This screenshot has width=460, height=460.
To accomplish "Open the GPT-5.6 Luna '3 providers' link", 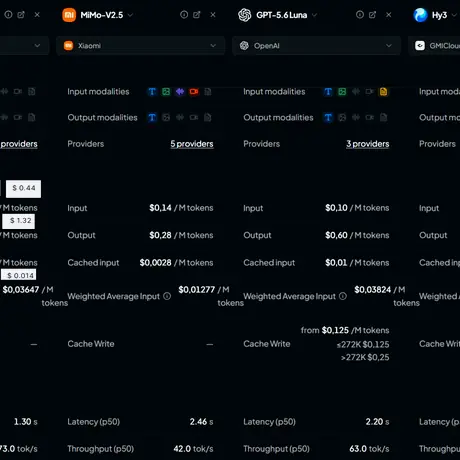I will (368, 144).
